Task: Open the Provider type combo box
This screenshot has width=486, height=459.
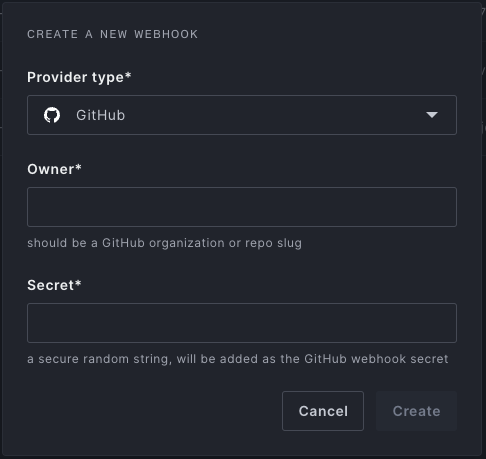Action: click(242, 115)
